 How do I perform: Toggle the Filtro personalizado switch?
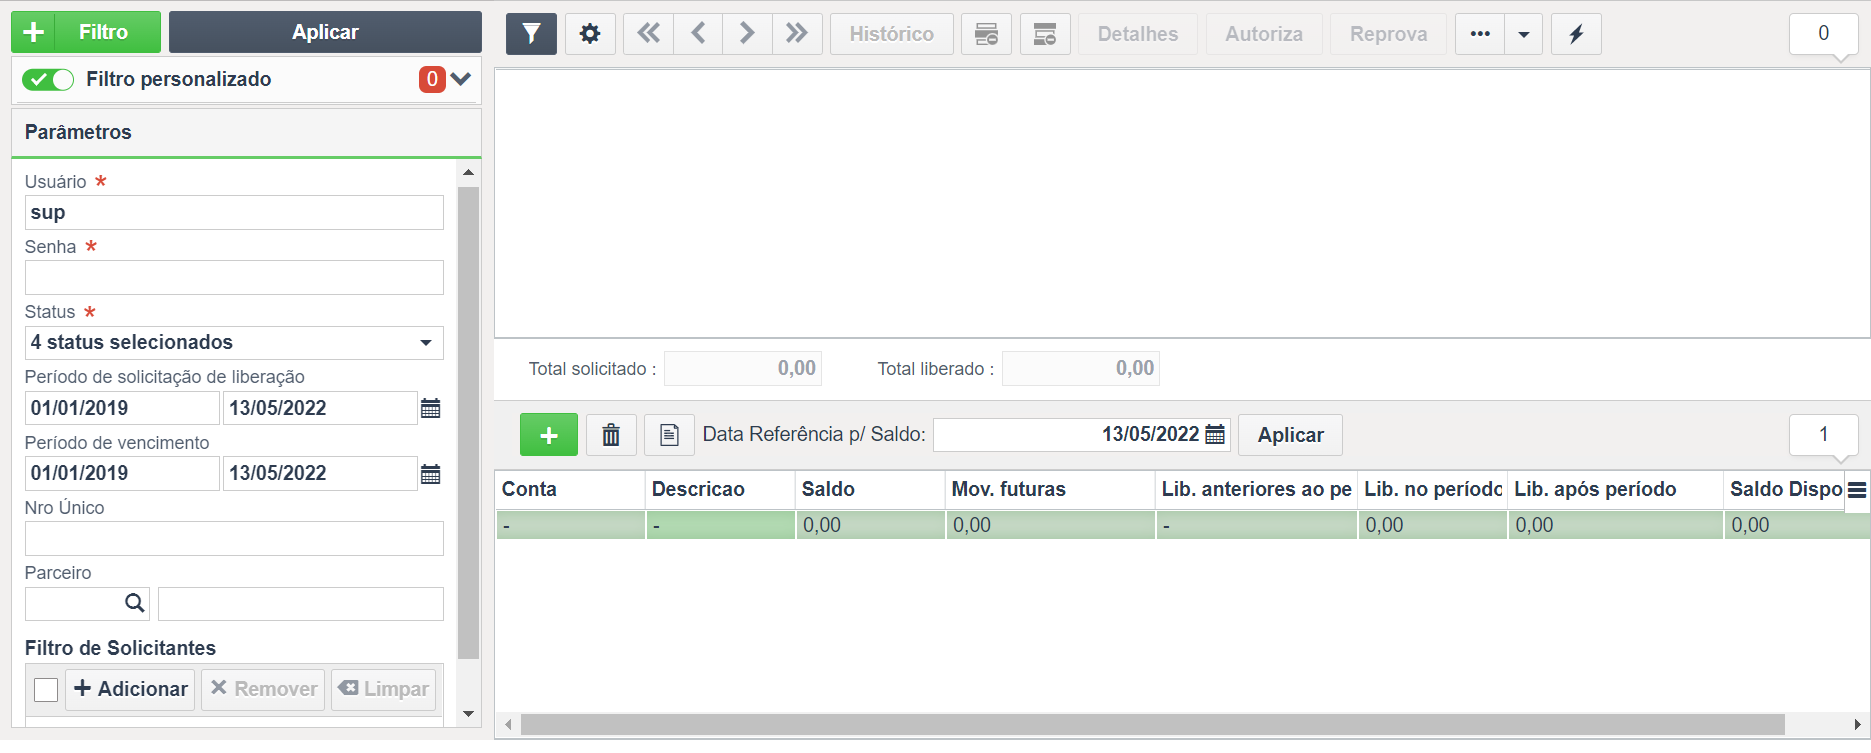coord(48,80)
